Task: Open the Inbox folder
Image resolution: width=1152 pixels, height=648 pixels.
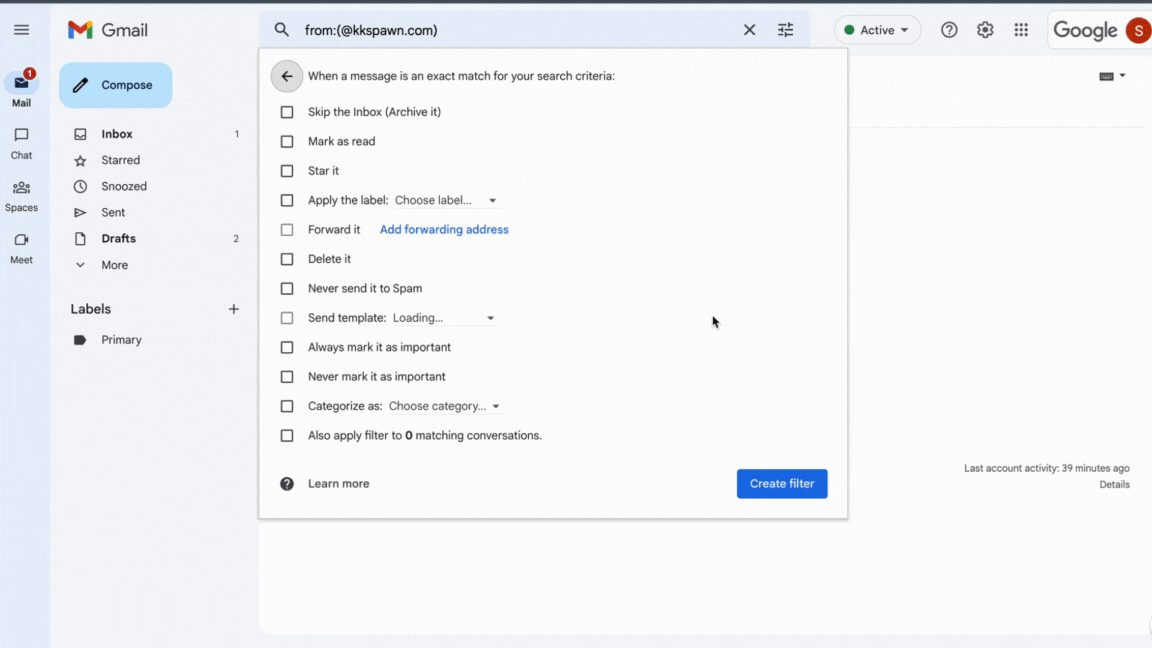Action: point(117,134)
